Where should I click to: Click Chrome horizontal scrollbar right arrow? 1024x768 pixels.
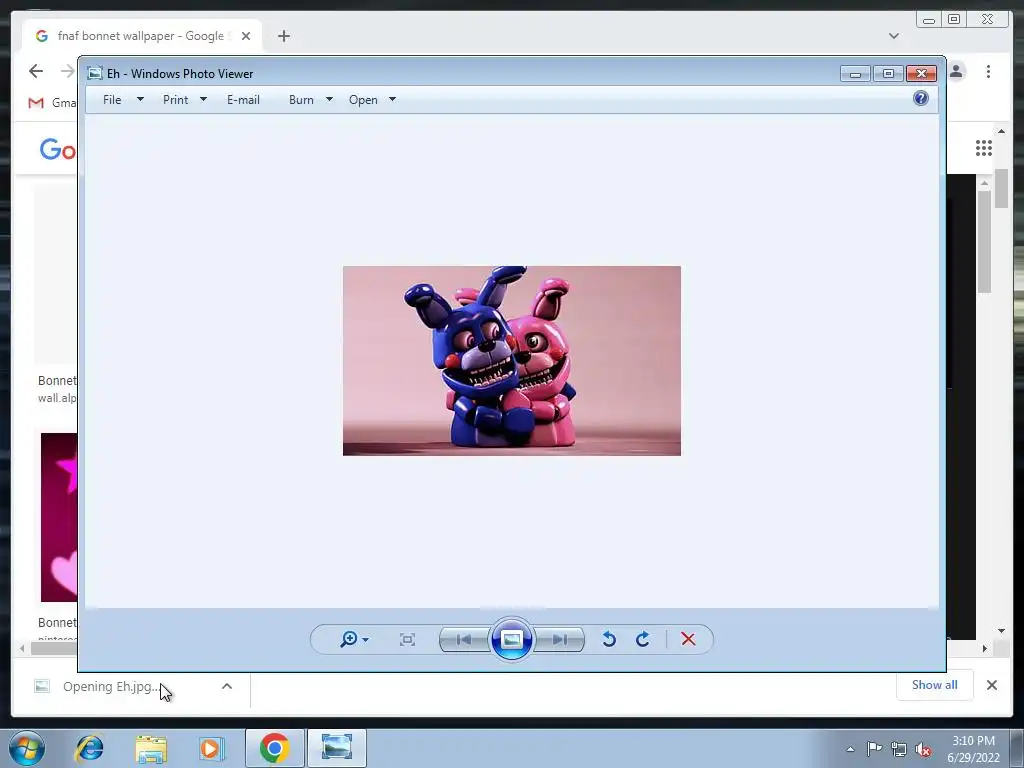(x=985, y=648)
